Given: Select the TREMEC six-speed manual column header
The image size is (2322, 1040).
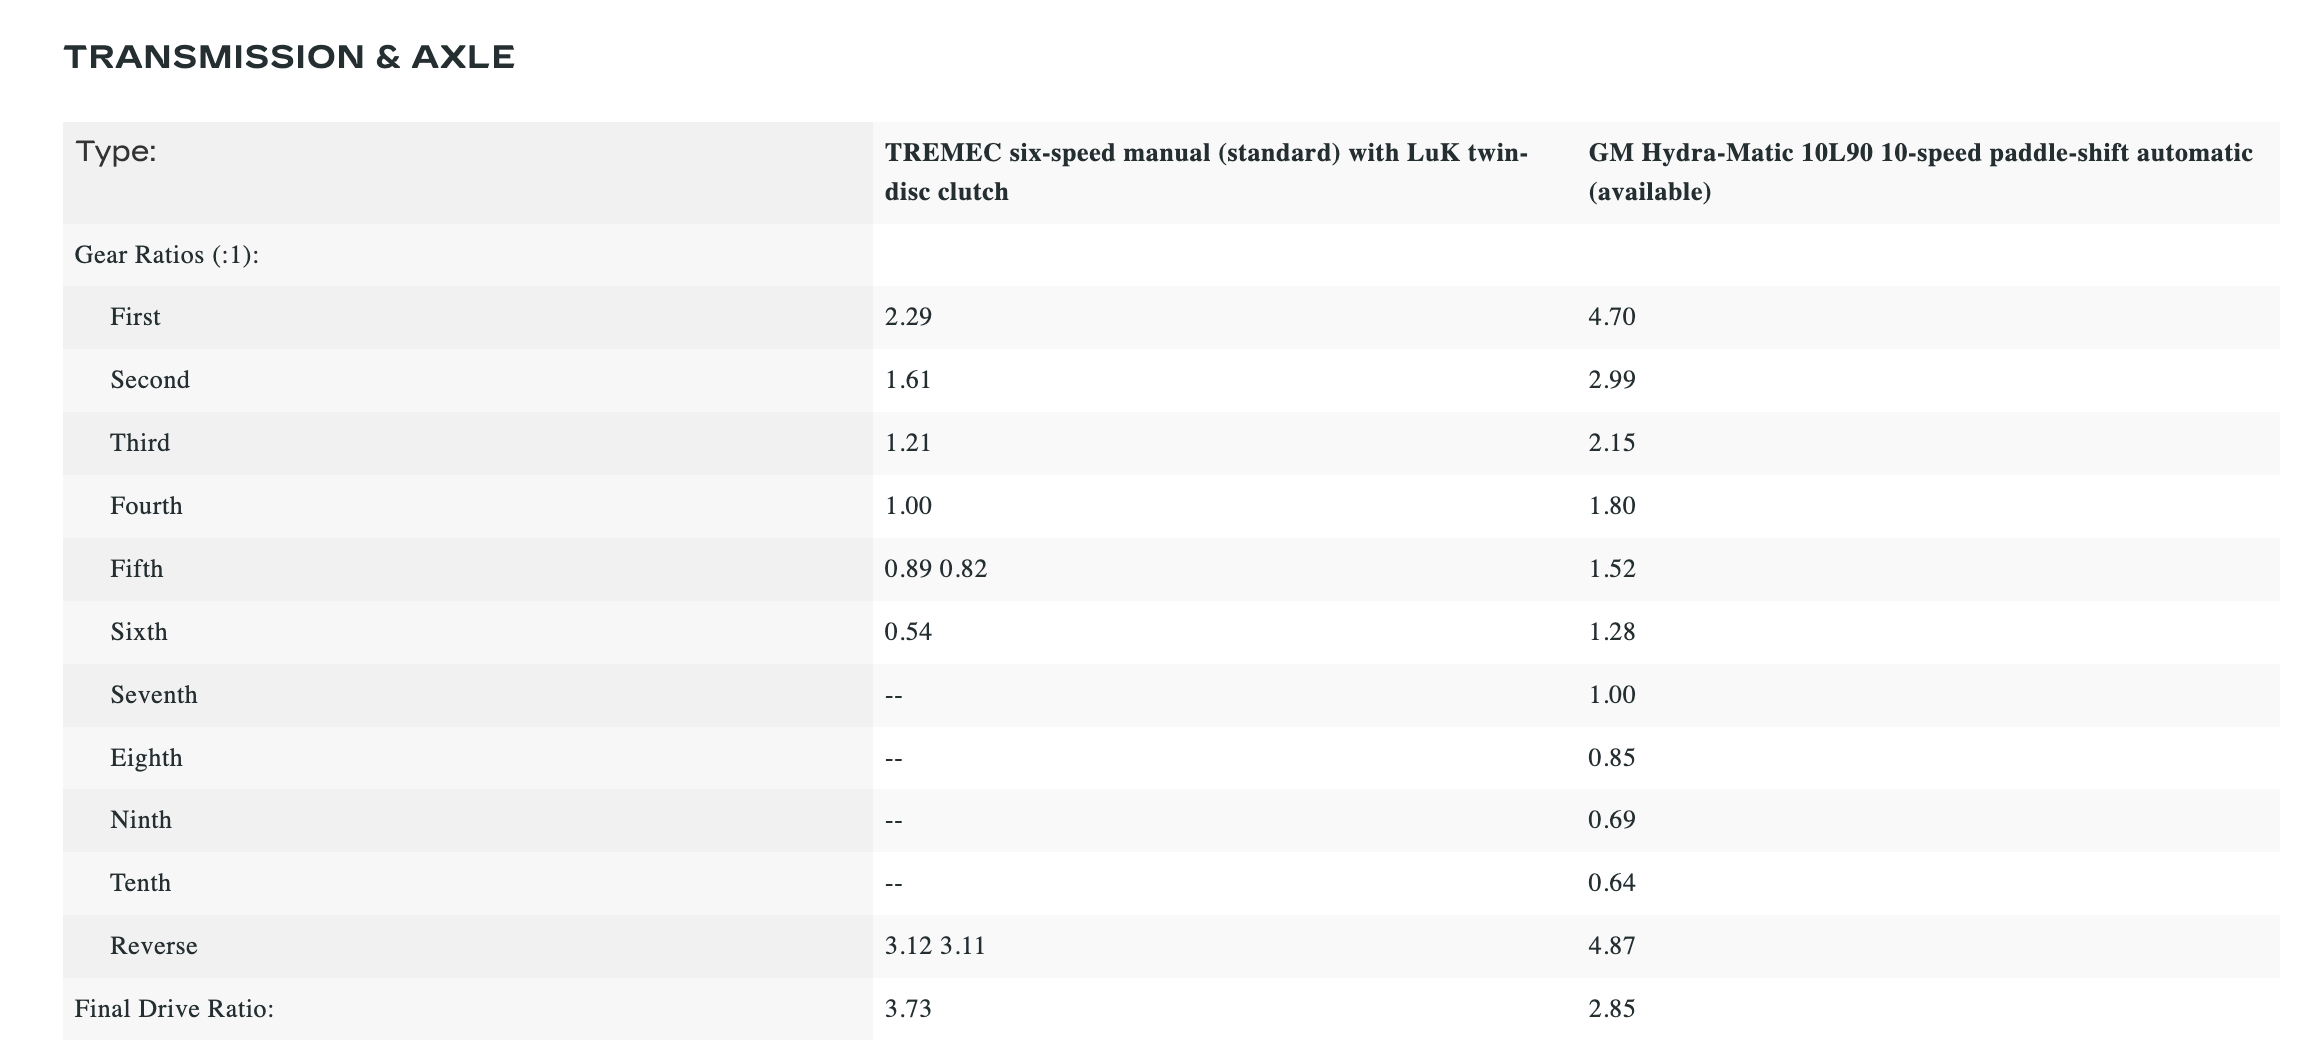Looking at the screenshot, I should coord(1205,172).
